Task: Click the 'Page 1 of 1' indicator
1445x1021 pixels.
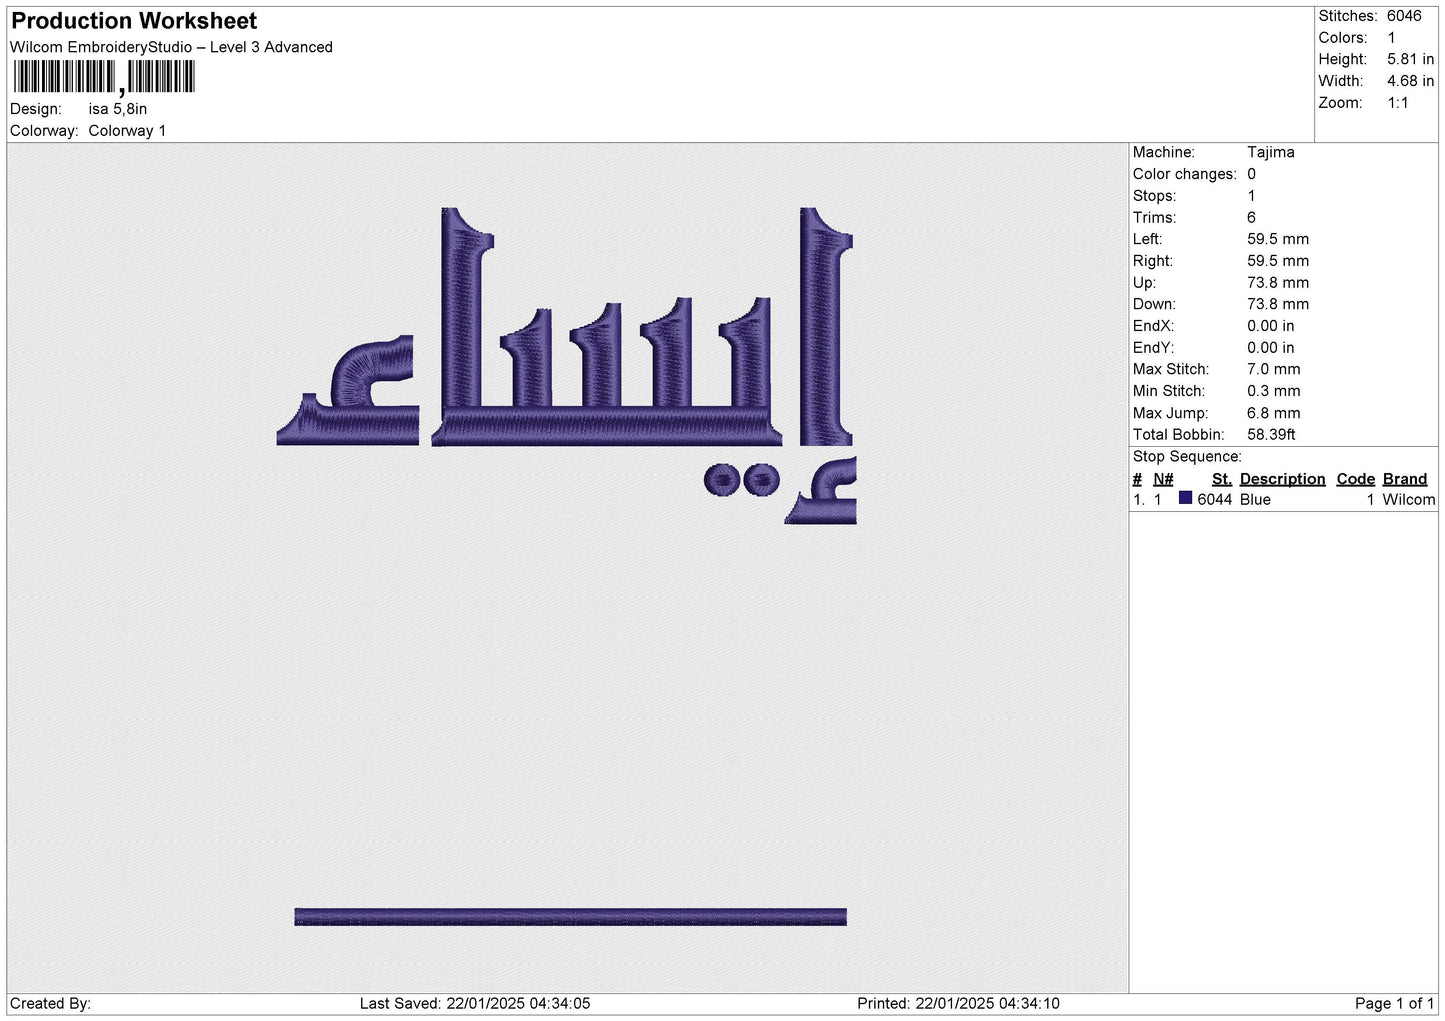Action: [x=1394, y=1003]
